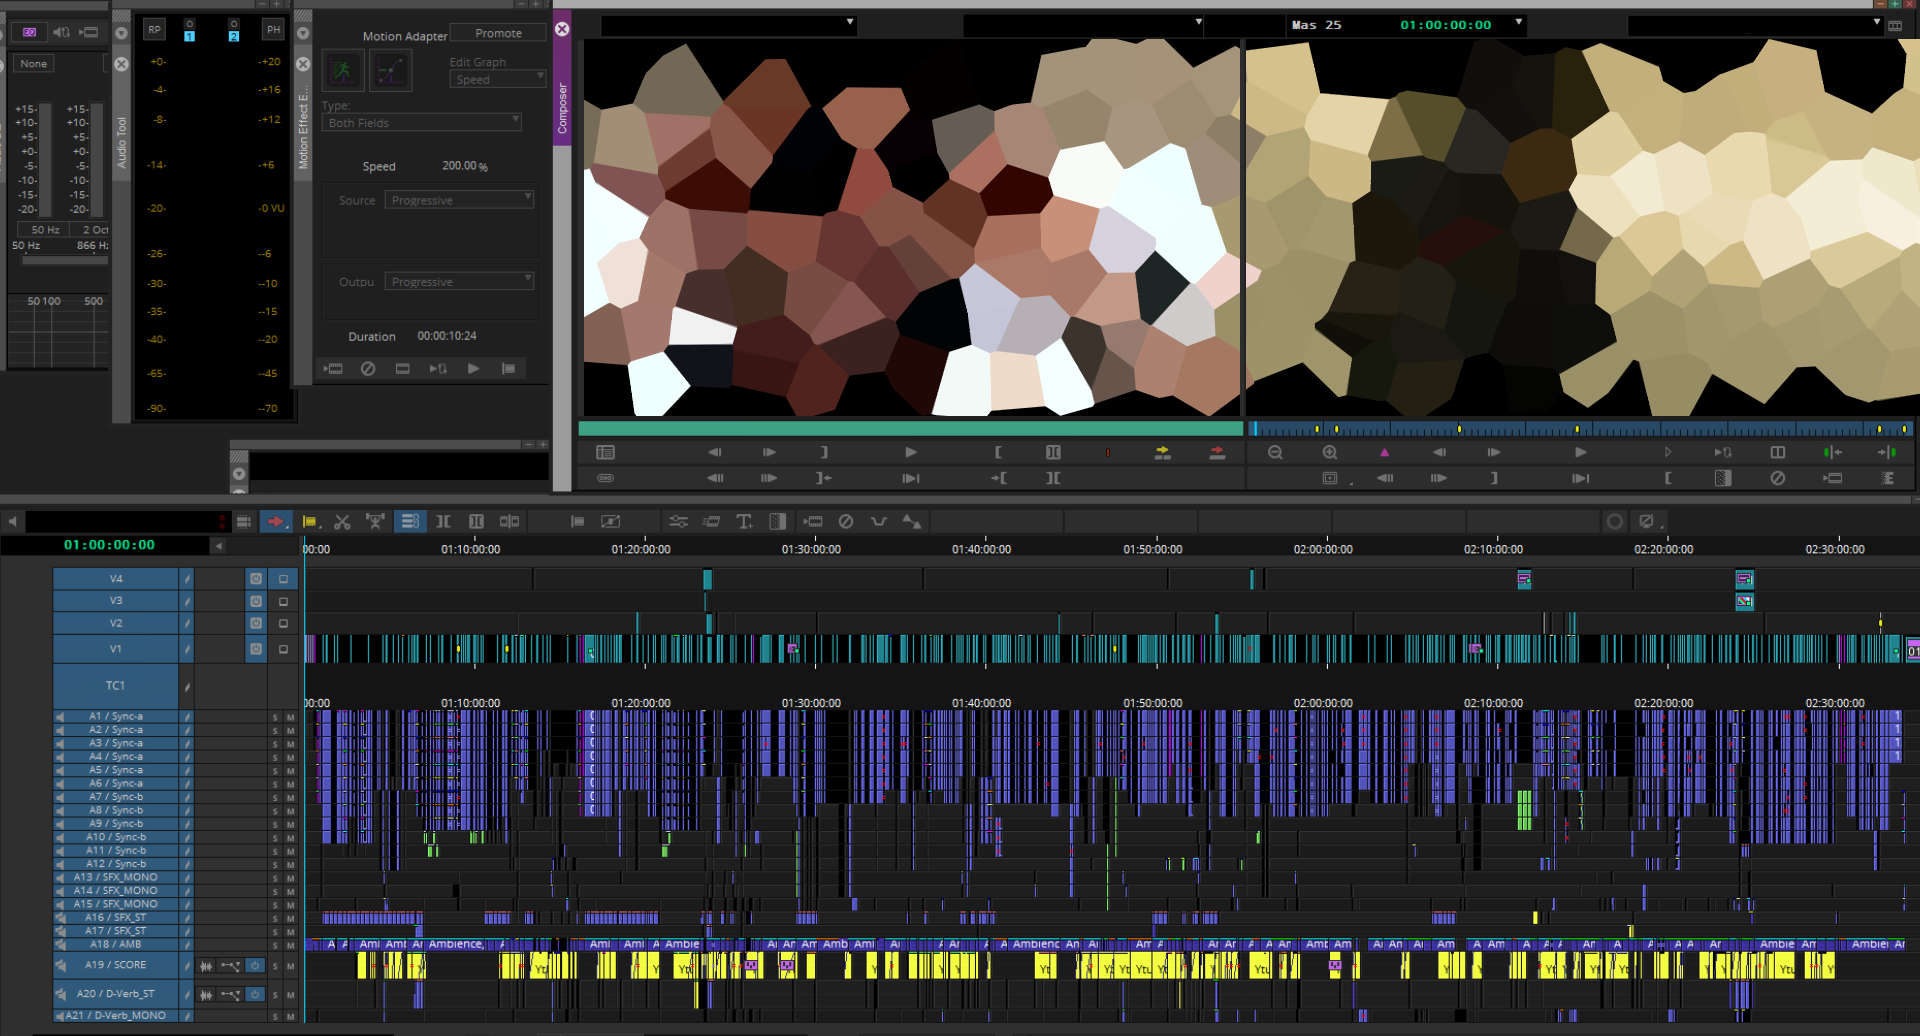Click the Remove Effect icon in timeline toolbar
Screen dimensions: 1920x1036
pyautogui.click(x=845, y=521)
